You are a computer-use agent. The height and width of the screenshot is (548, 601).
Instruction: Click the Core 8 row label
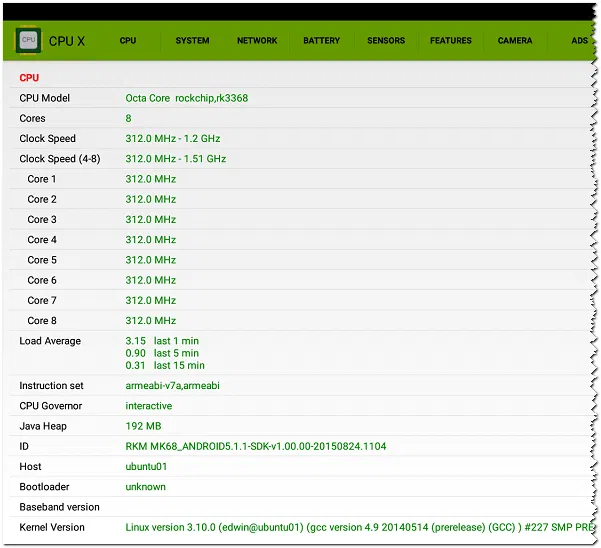pyautogui.click(x=42, y=321)
